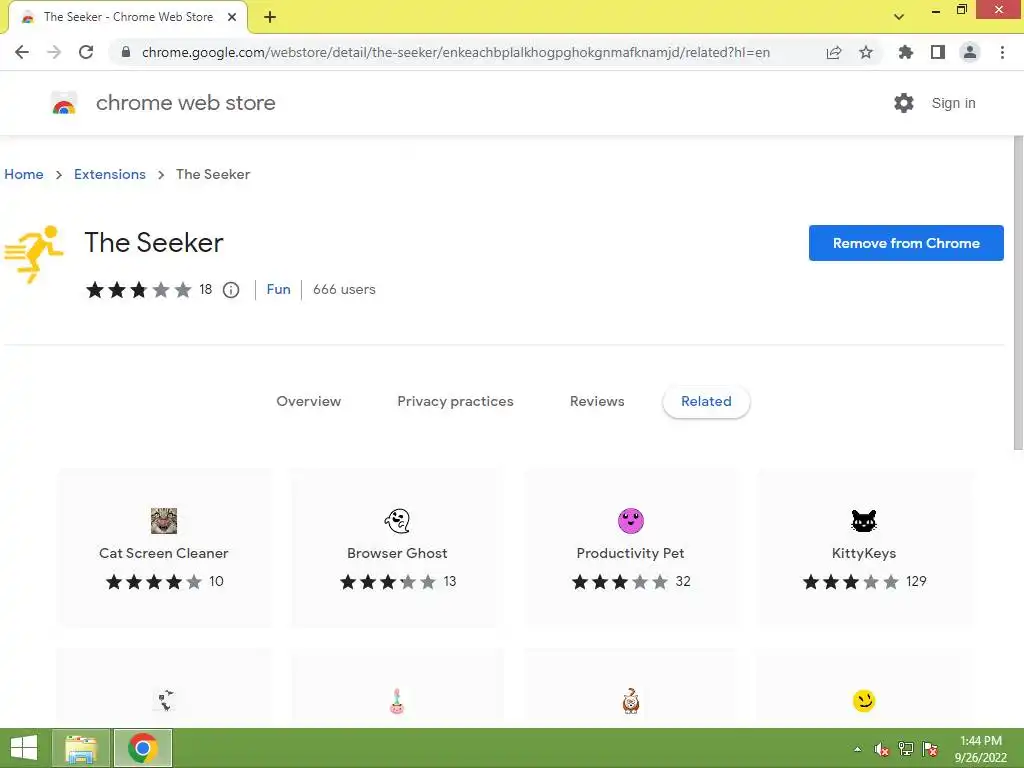Open the tab search chevron
Screen dimensions: 1024x768
(899, 17)
